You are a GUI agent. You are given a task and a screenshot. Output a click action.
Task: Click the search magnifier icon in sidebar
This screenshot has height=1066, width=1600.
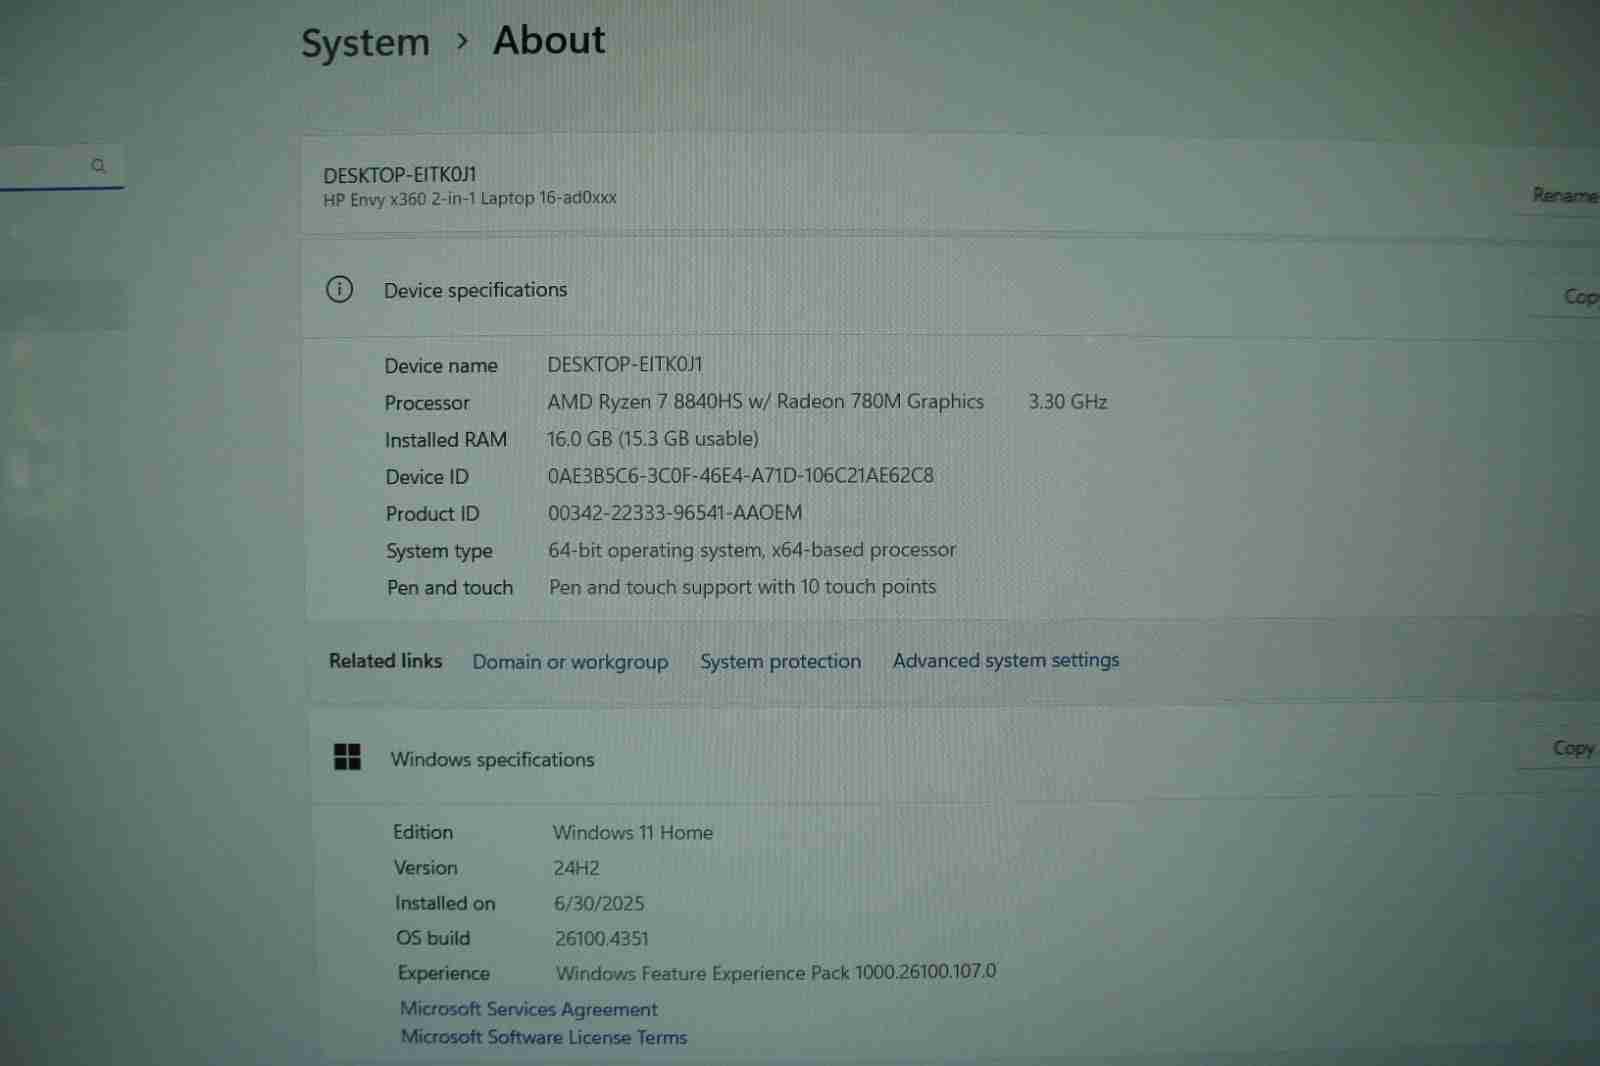coord(98,166)
